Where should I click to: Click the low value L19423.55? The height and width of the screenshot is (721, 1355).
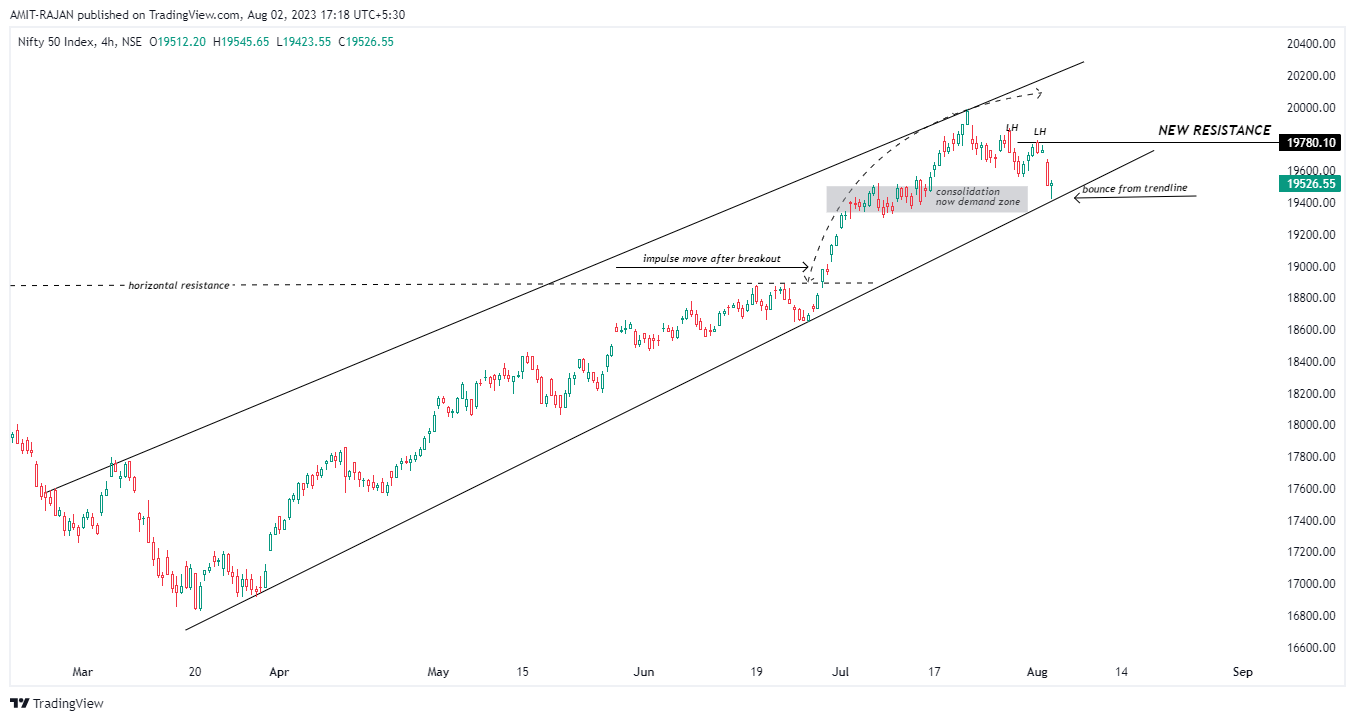(x=306, y=42)
